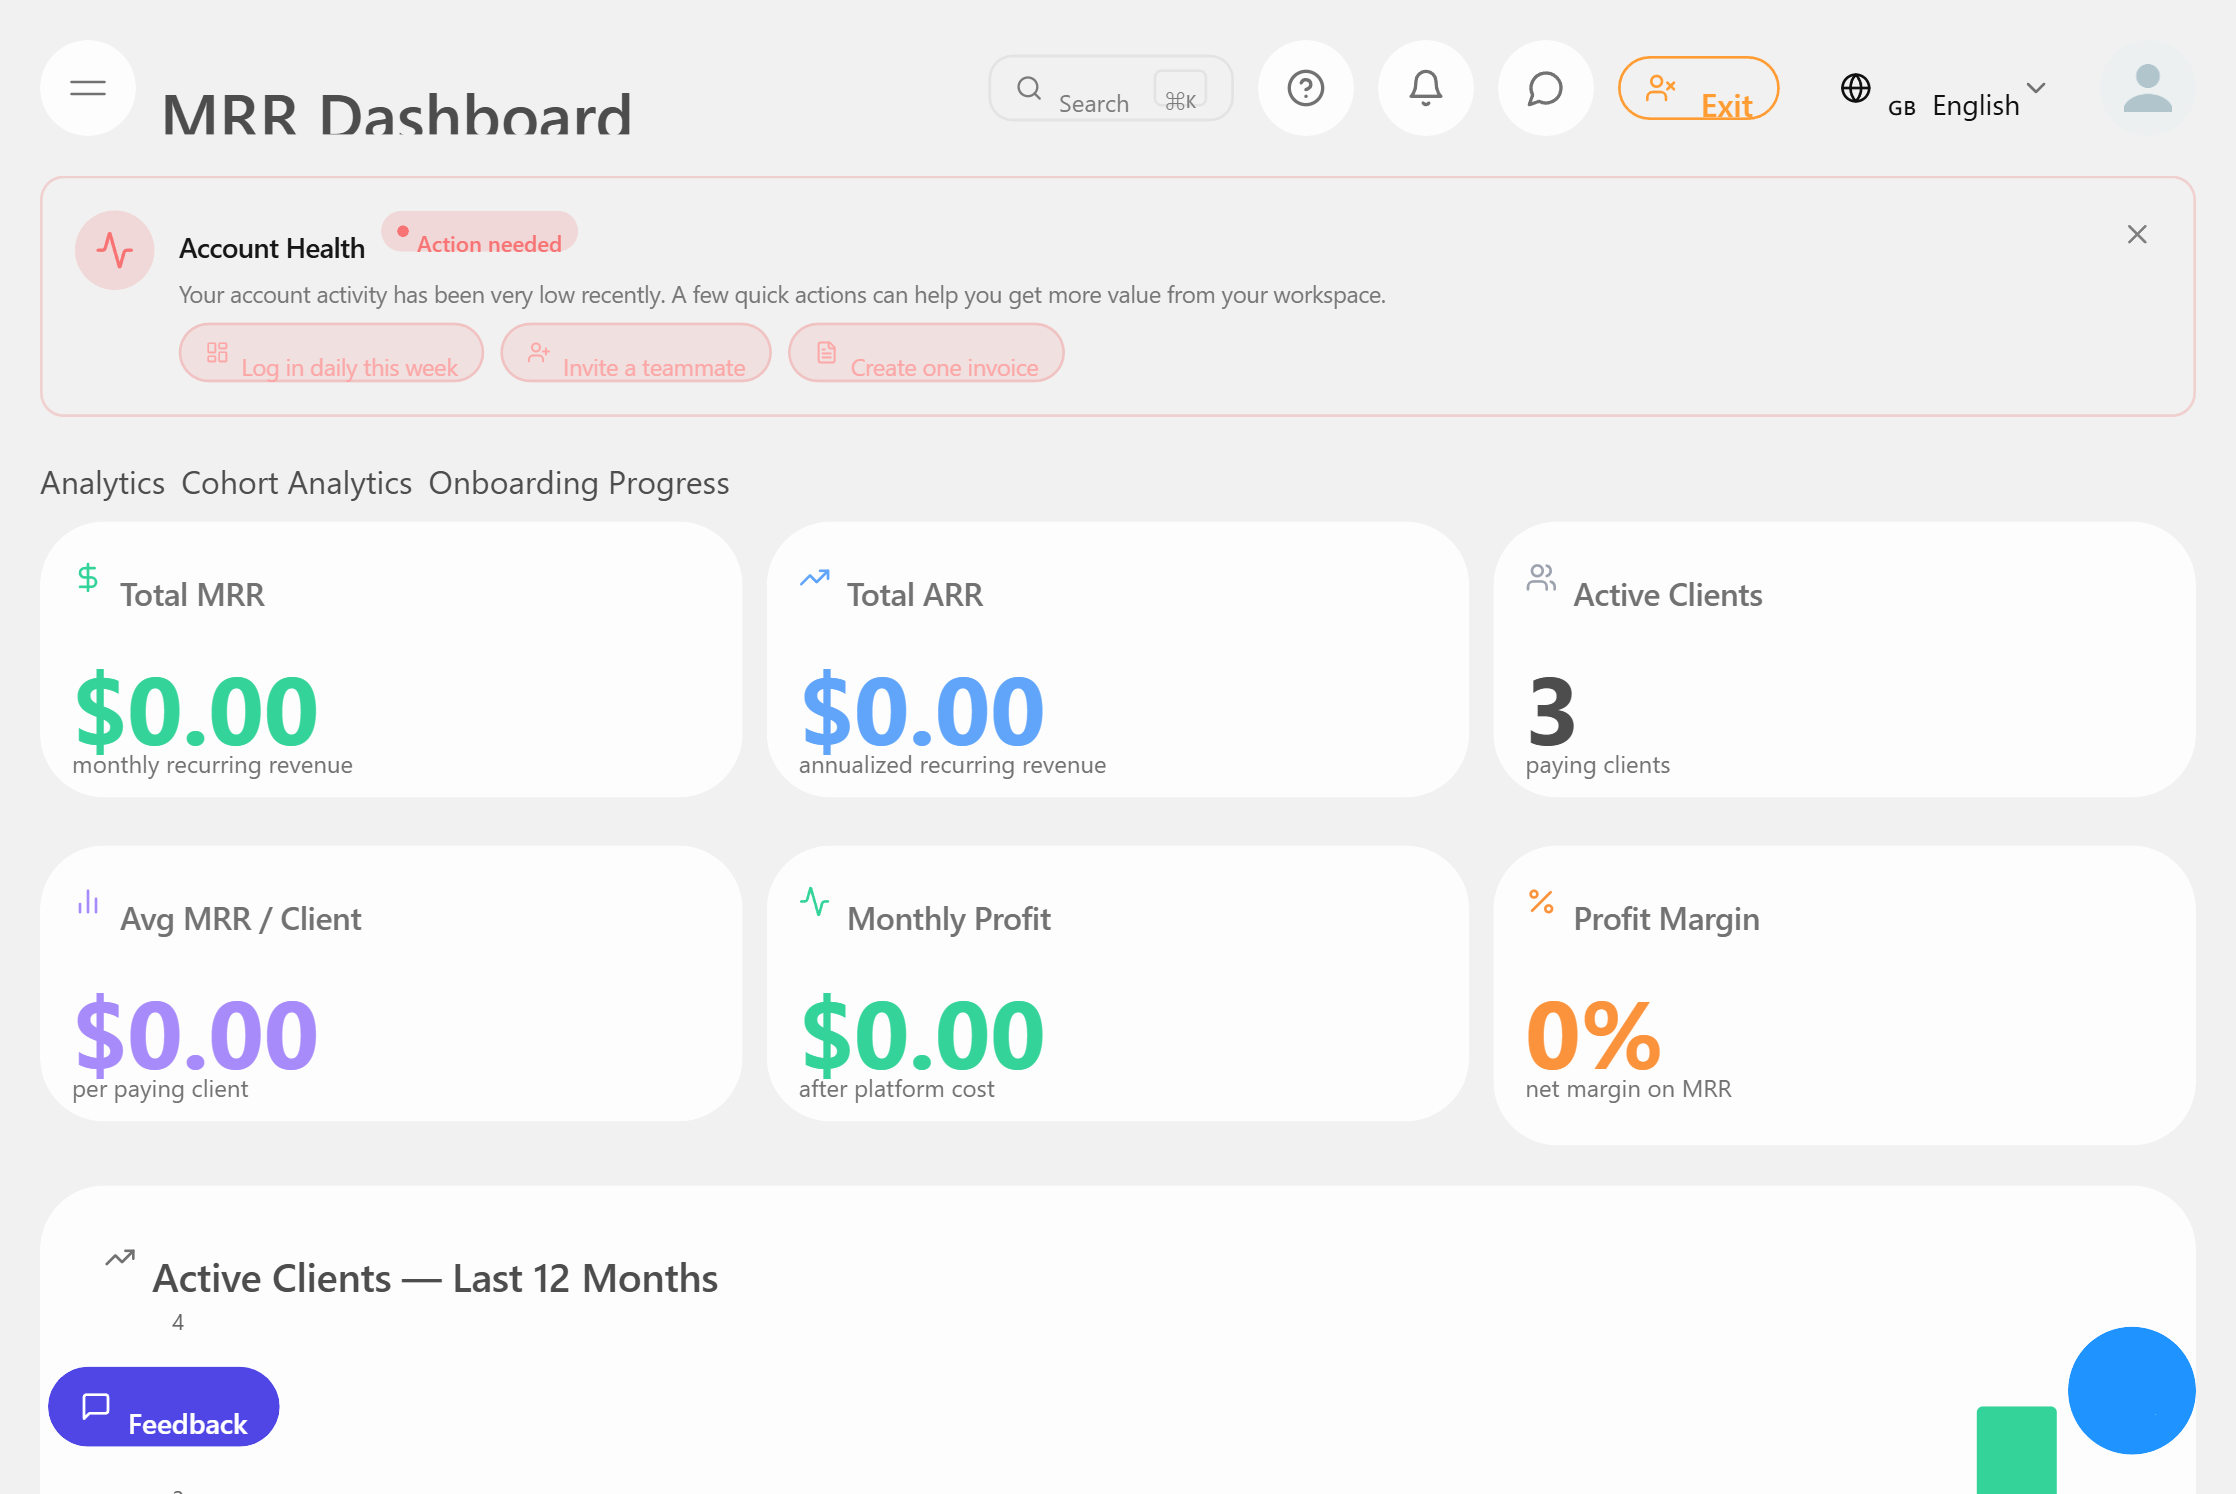Click Create one invoice
This screenshot has width=2236, height=1494.
(x=926, y=353)
